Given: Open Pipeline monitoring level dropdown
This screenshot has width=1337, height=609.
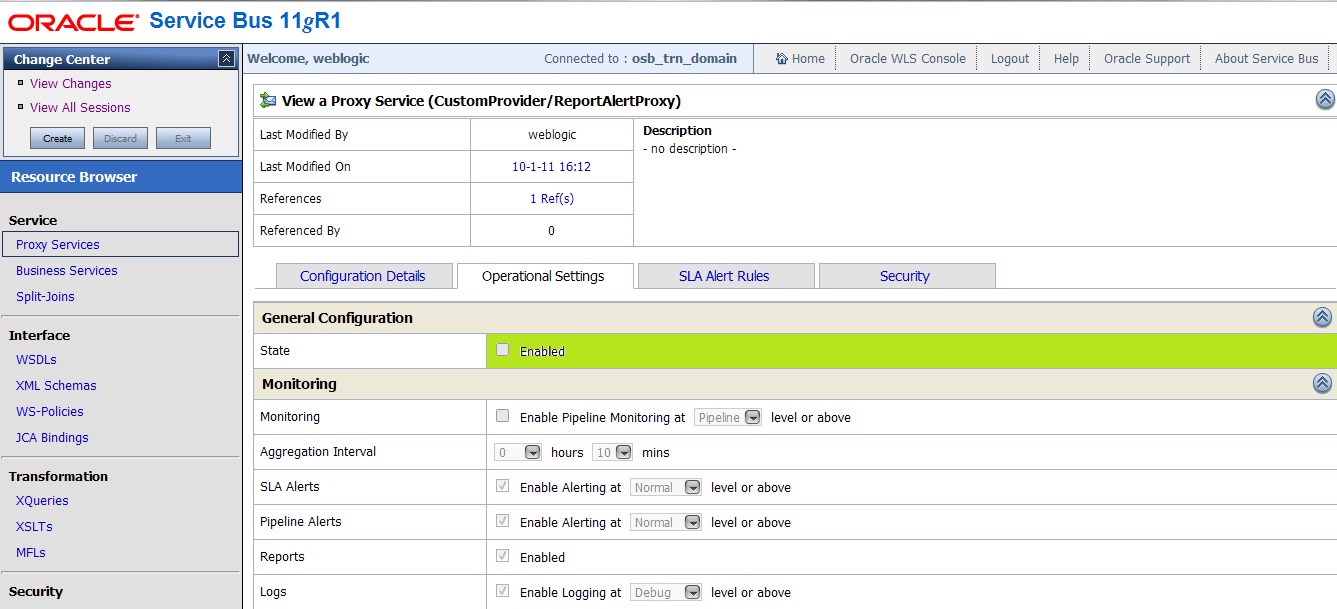Looking at the screenshot, I should [x=728, y=417].
